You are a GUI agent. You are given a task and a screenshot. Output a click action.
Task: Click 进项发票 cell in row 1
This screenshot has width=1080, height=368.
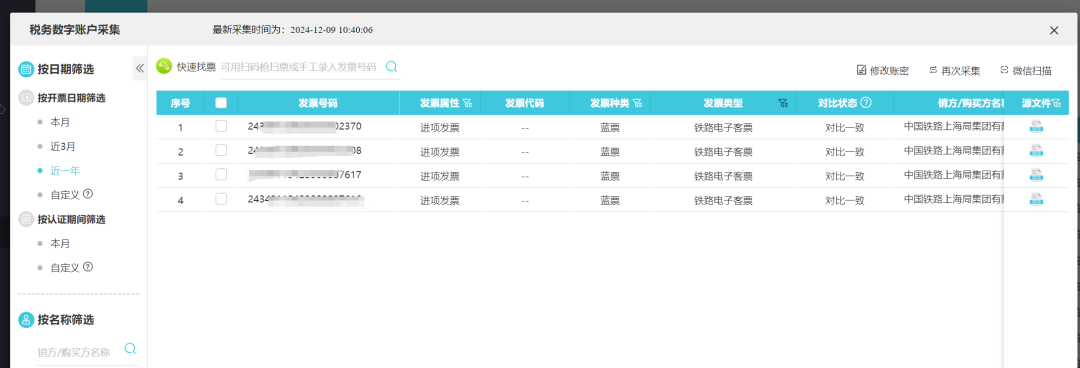[440, 127]
